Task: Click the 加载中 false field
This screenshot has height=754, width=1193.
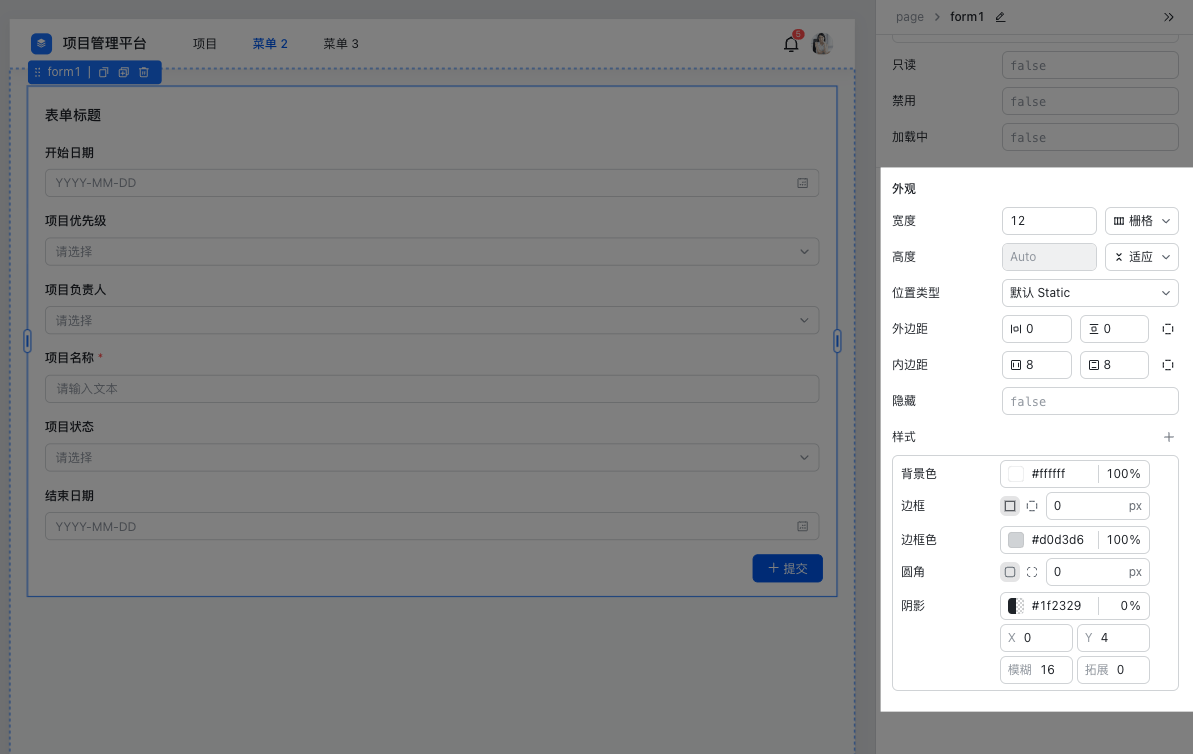Action: pyautogui.click(x=1090, y=138)
